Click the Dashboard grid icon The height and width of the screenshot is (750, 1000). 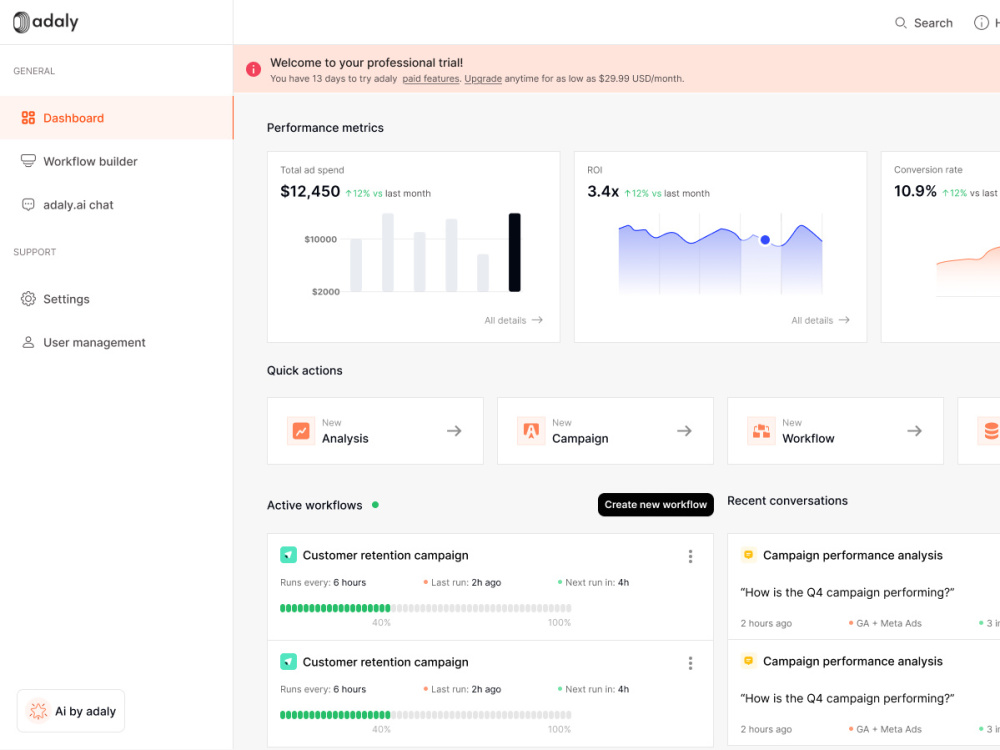(28, 118)
